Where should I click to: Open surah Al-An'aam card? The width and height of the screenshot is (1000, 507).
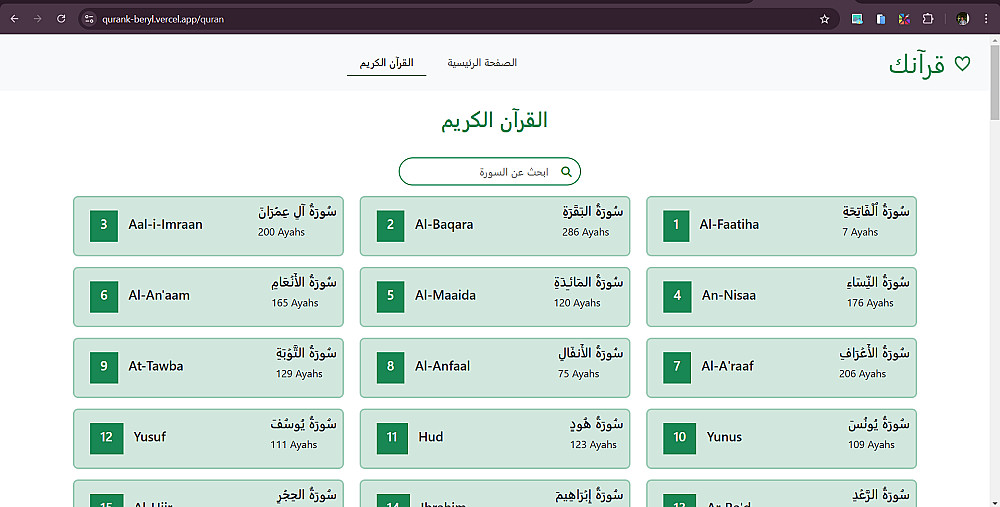[209, 297]
